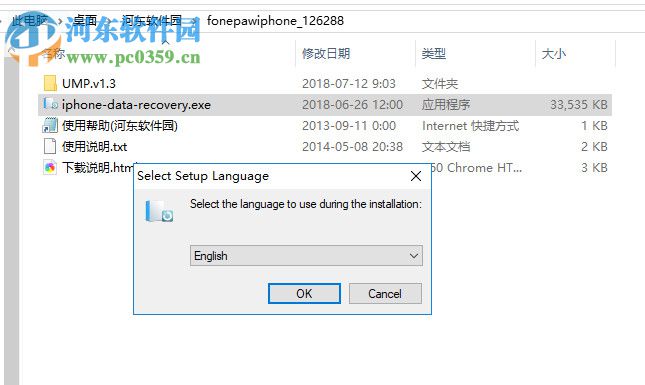Screen dimensions: 645x385
Task: Sort by 修改日期 column header
Action: click(326, 53)
